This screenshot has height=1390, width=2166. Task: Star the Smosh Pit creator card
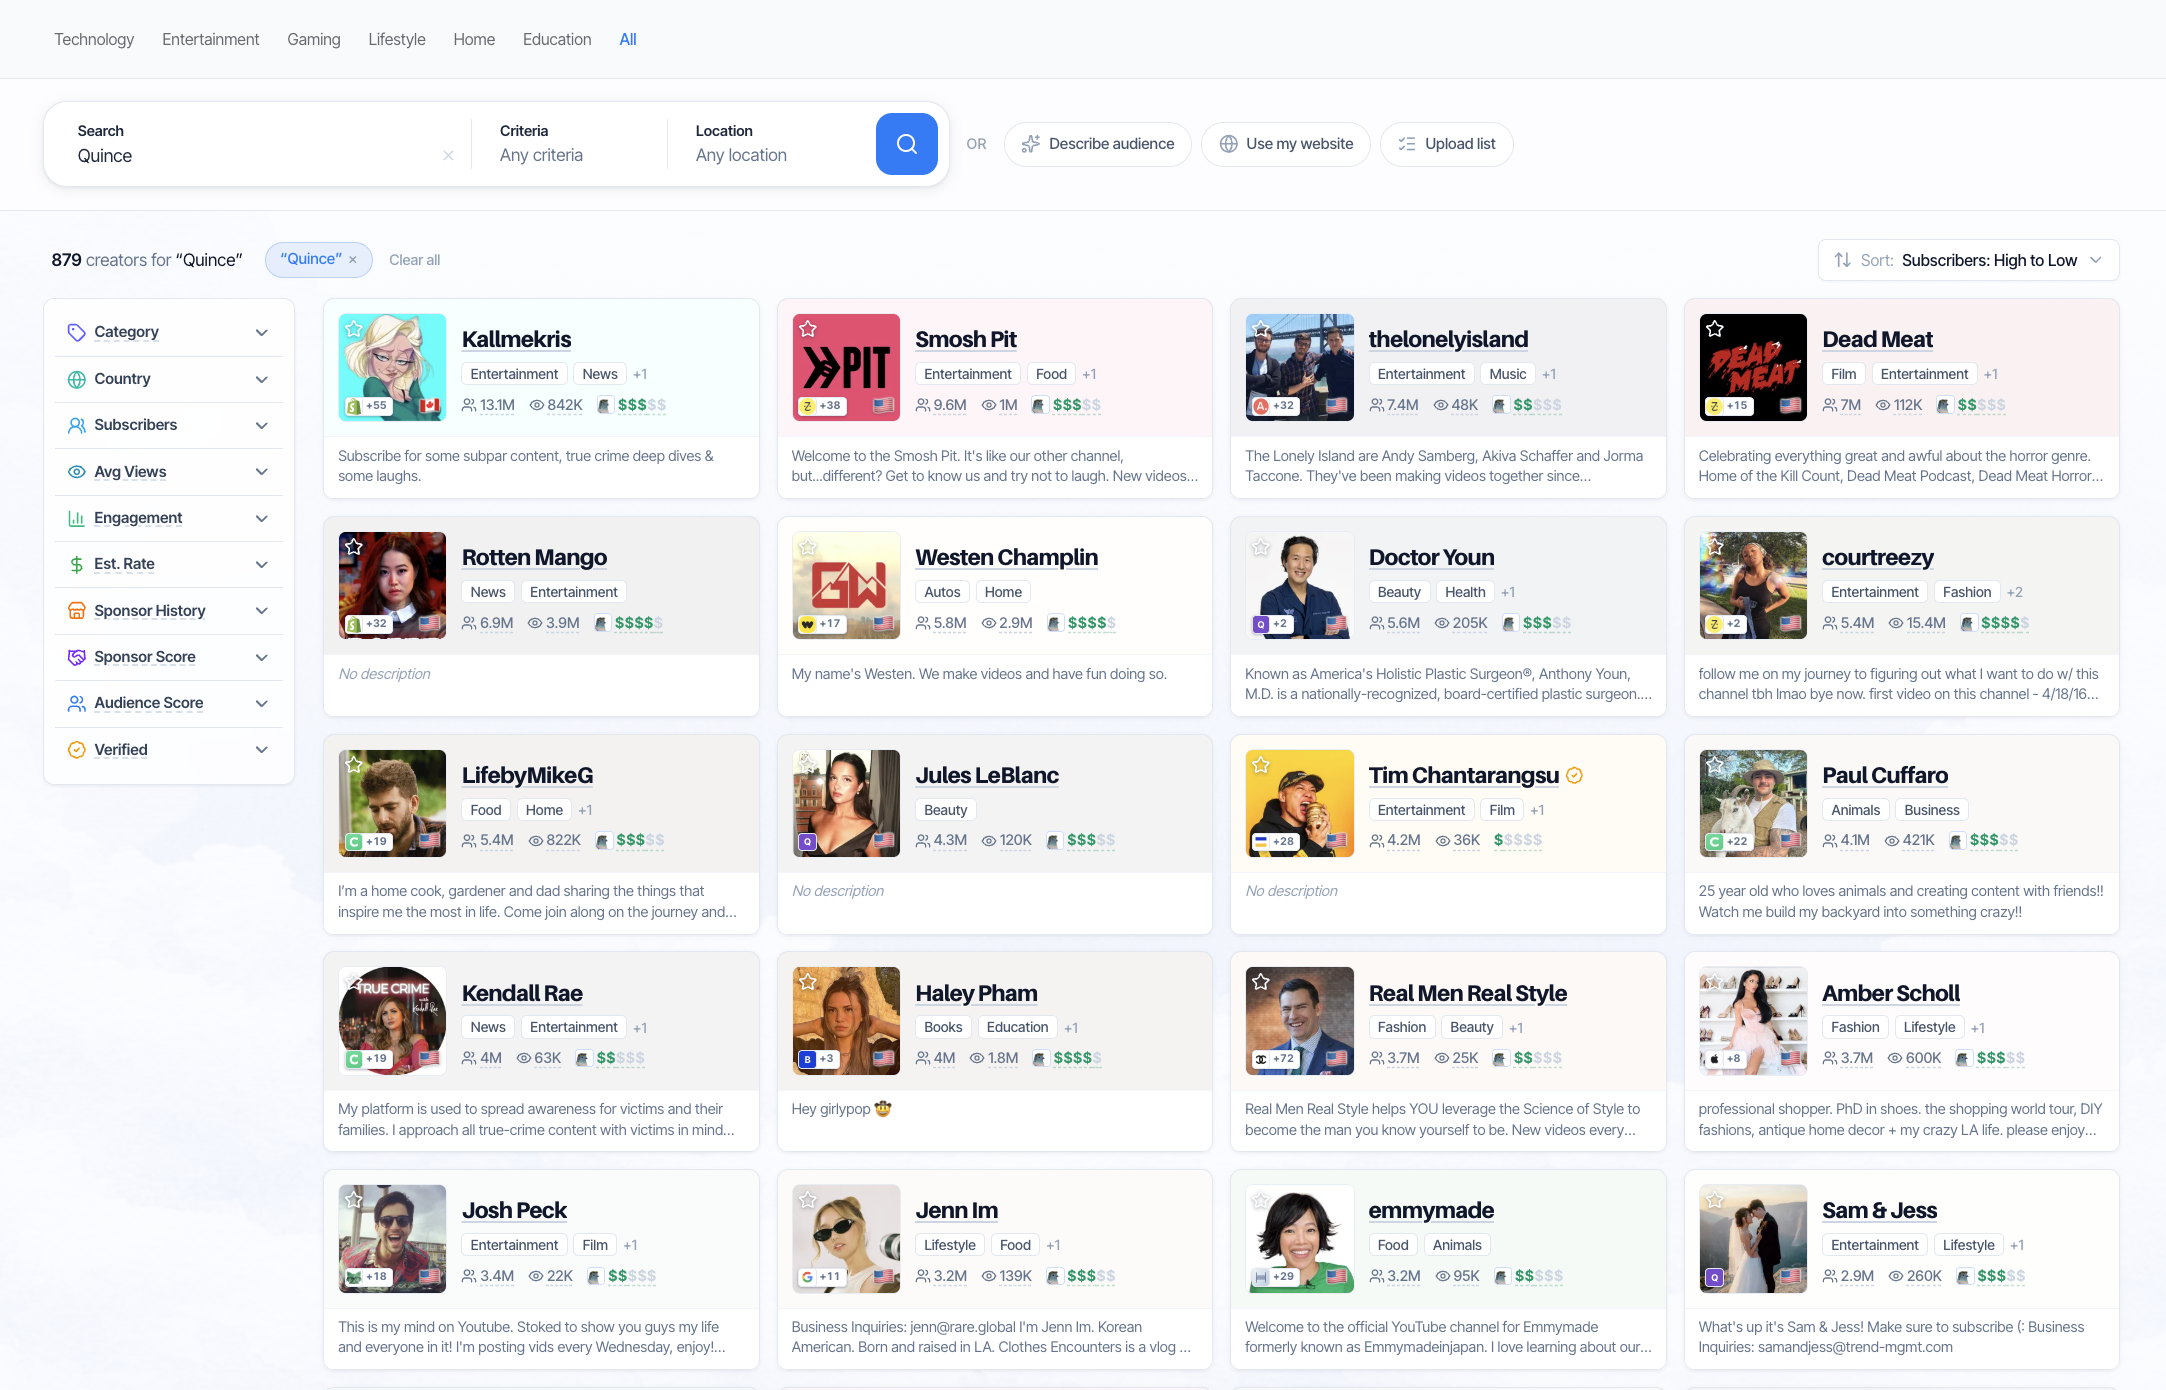(x=808, y=329)
